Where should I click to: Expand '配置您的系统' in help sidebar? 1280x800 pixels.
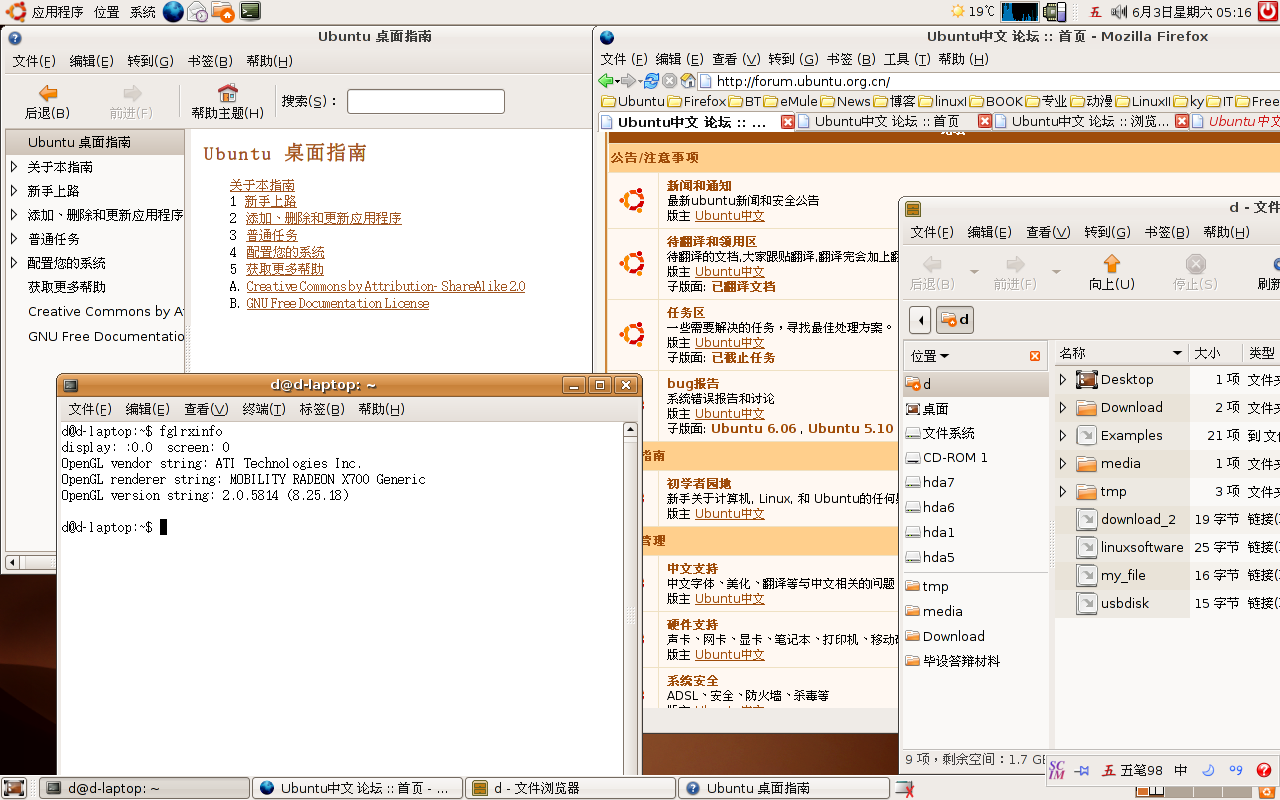14,263
